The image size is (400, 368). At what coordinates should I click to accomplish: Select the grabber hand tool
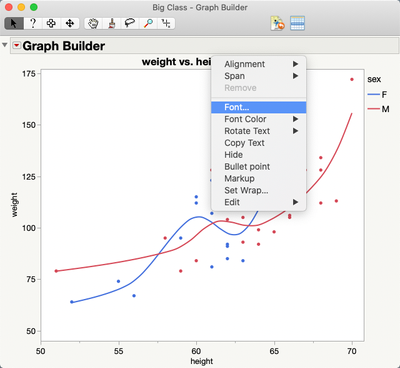93,24
